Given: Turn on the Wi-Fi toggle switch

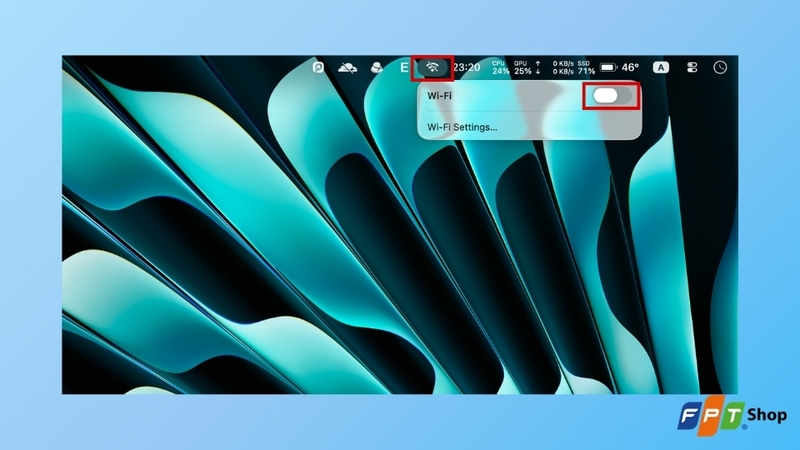Looking at the screenshot, I should click(612, 95).
